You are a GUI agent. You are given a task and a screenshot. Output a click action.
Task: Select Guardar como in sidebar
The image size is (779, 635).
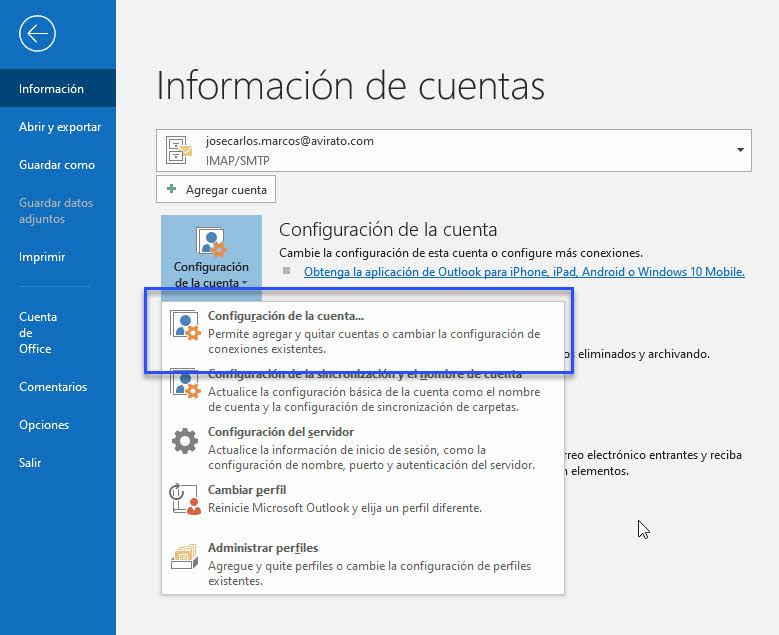tap(58, 165)
